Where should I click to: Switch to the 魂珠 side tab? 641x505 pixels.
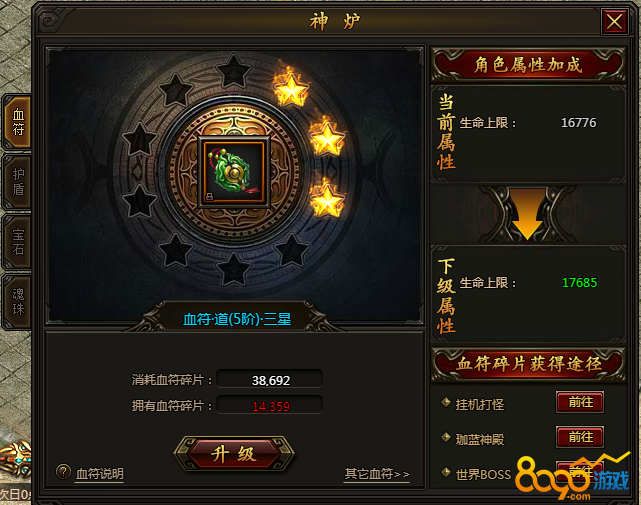tap(18, 301)
